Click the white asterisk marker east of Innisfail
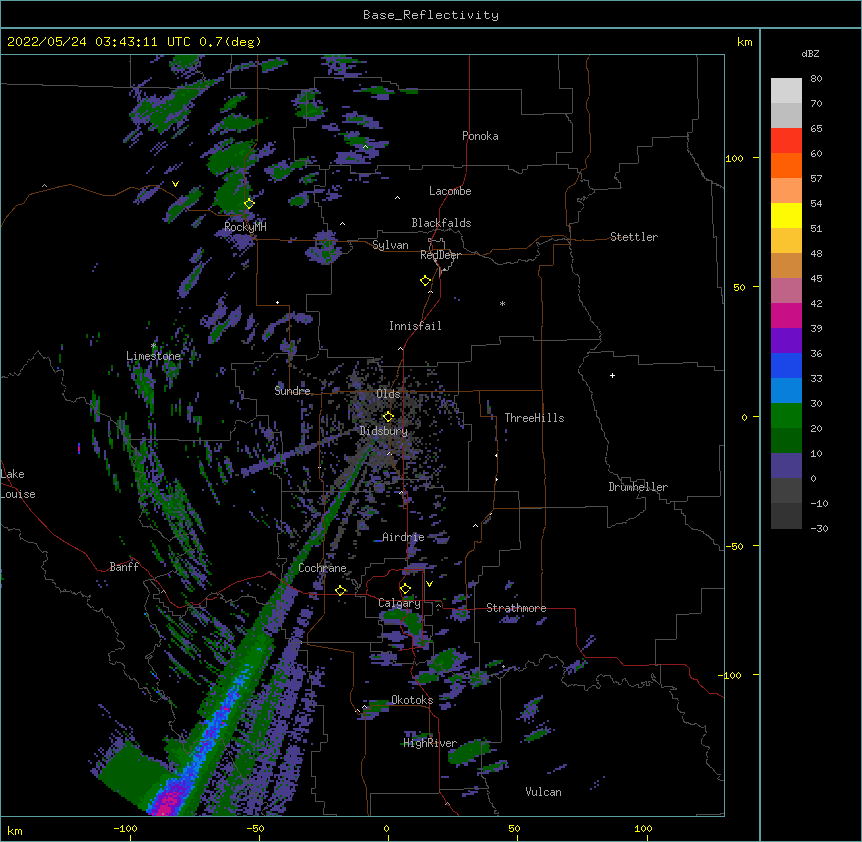The width and height of the screenshot is (862, 842). (x=502, y=304)
